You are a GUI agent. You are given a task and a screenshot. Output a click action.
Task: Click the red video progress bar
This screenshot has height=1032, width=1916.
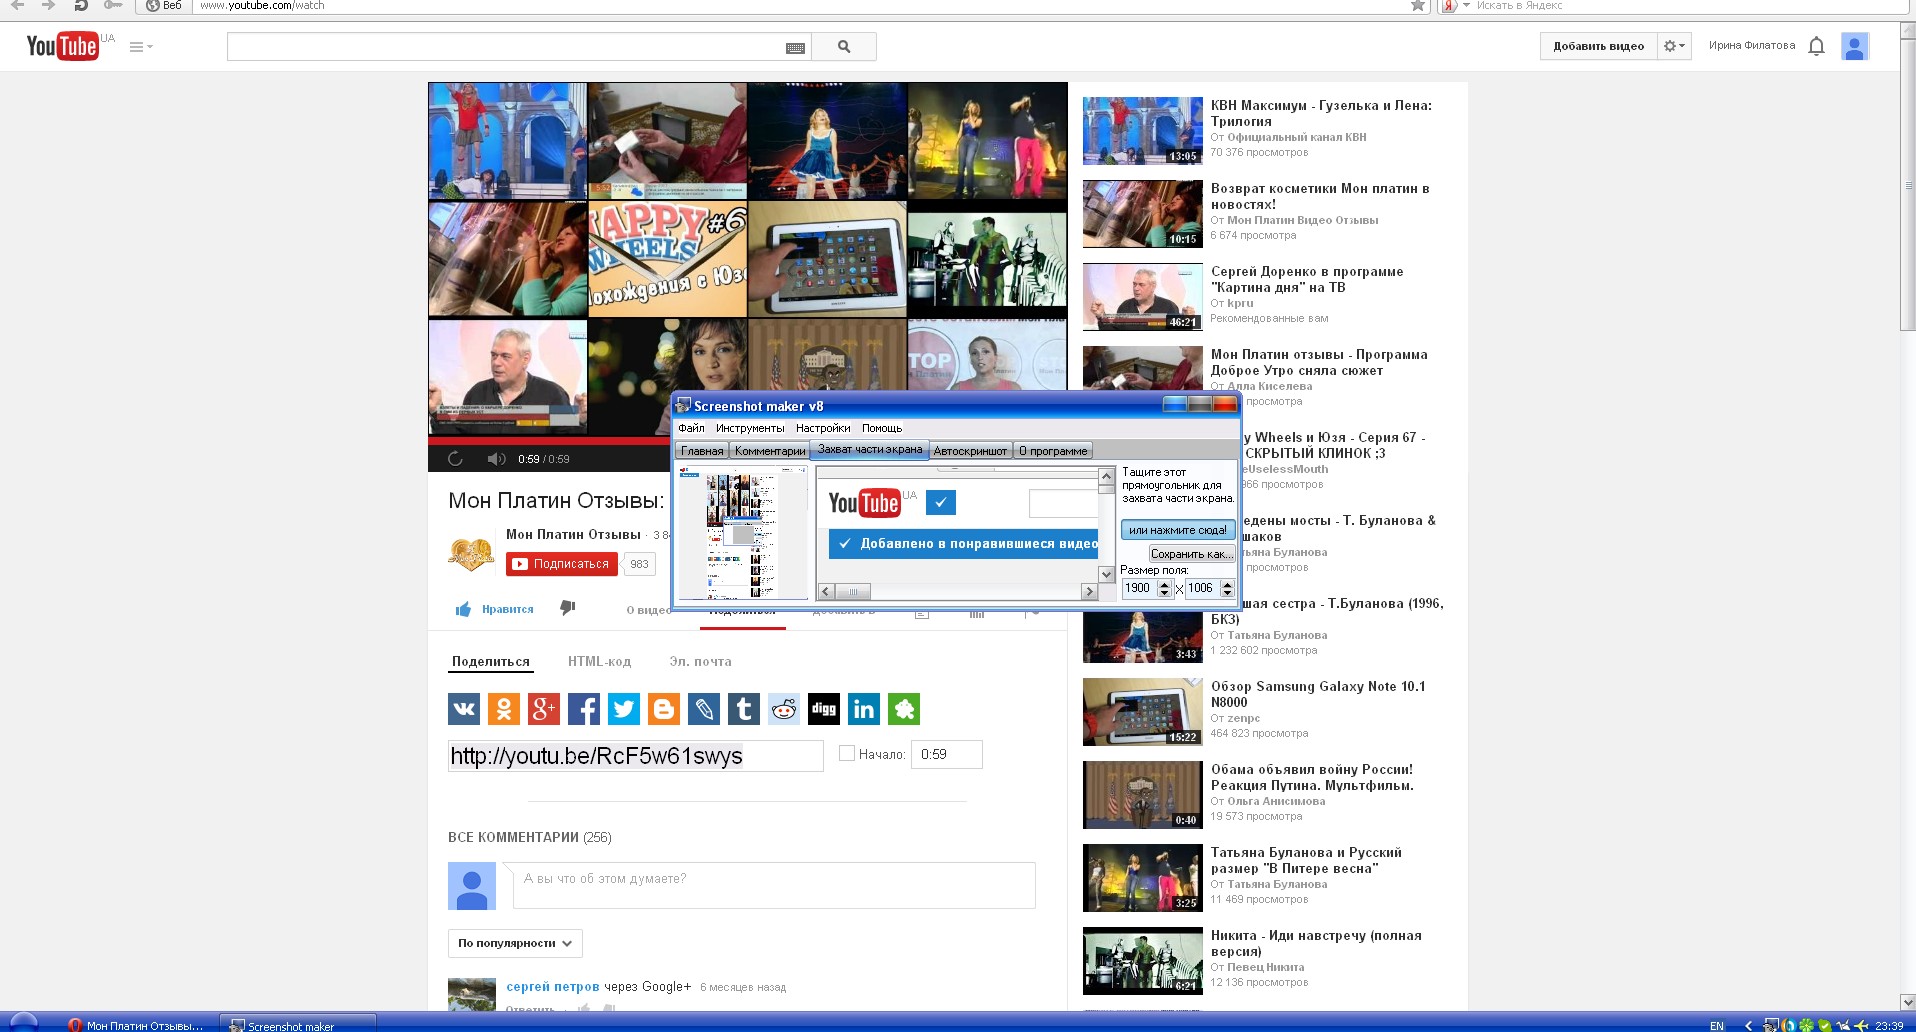coord(549,440)
